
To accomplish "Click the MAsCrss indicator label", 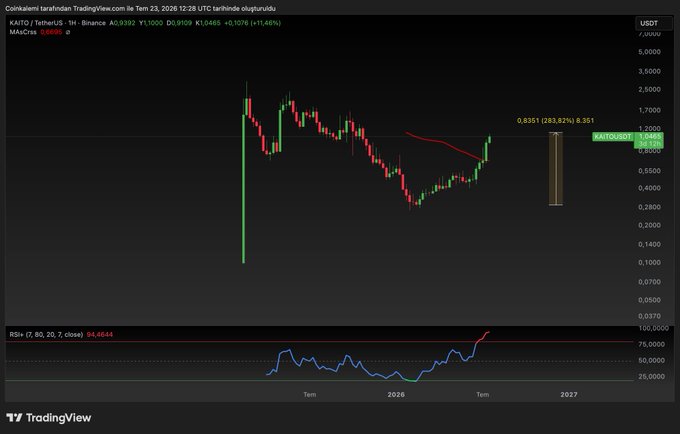I will 23,32.
